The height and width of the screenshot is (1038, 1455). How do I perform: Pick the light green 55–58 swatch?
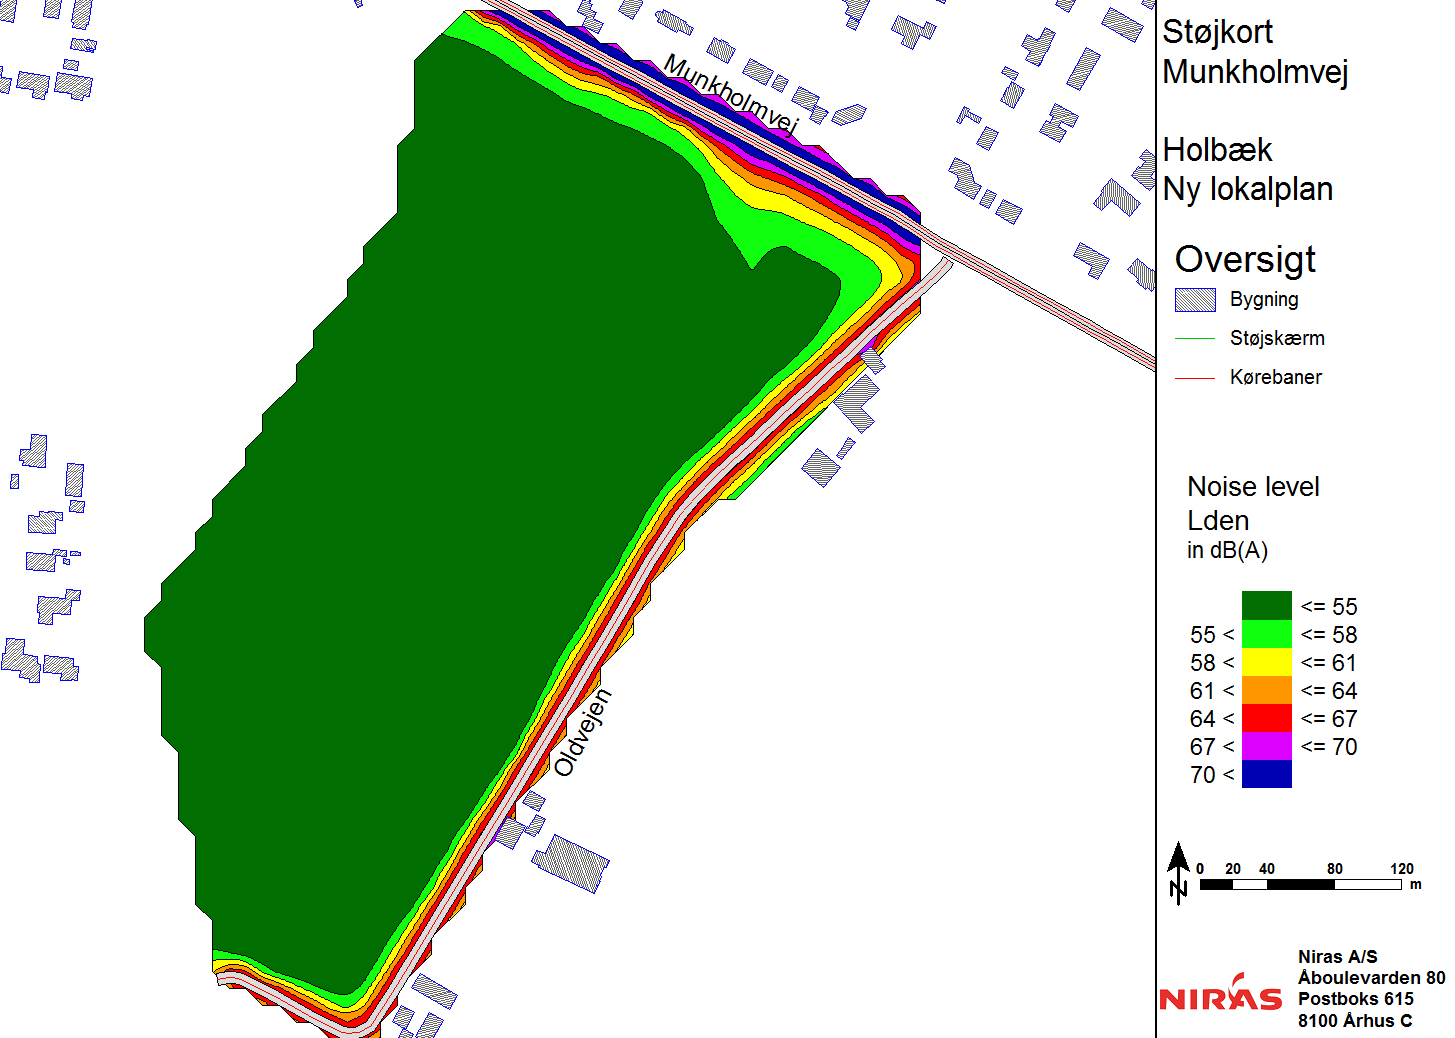tap(1266, 634)
